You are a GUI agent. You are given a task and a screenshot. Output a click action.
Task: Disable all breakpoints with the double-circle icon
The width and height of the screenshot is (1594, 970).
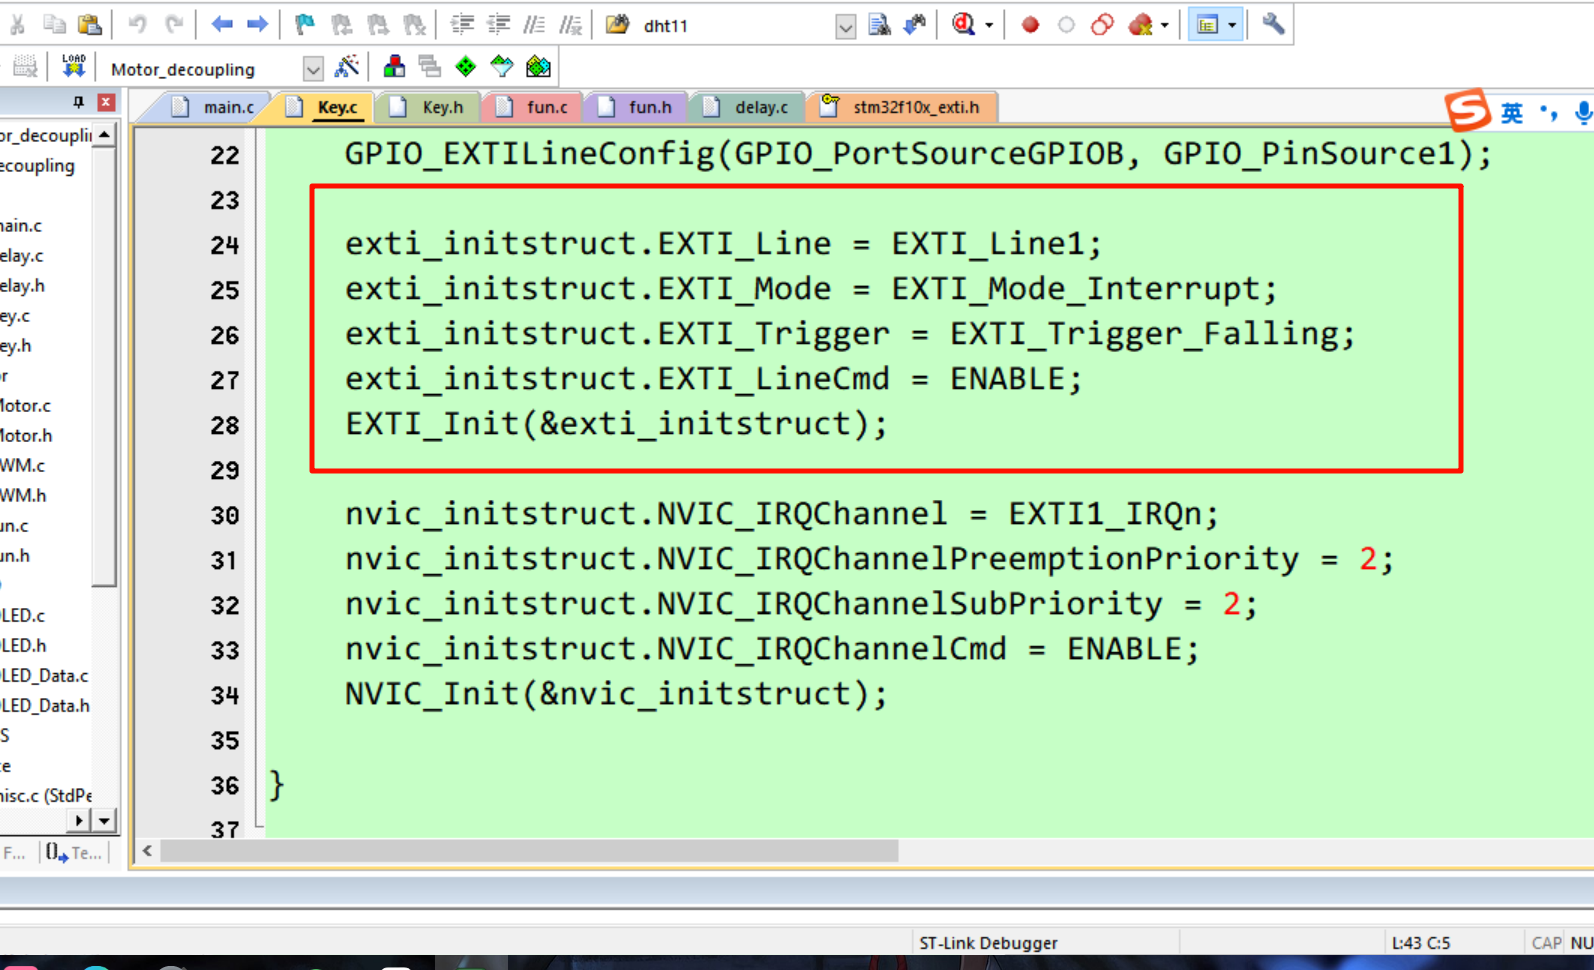tap(1102, 25)
